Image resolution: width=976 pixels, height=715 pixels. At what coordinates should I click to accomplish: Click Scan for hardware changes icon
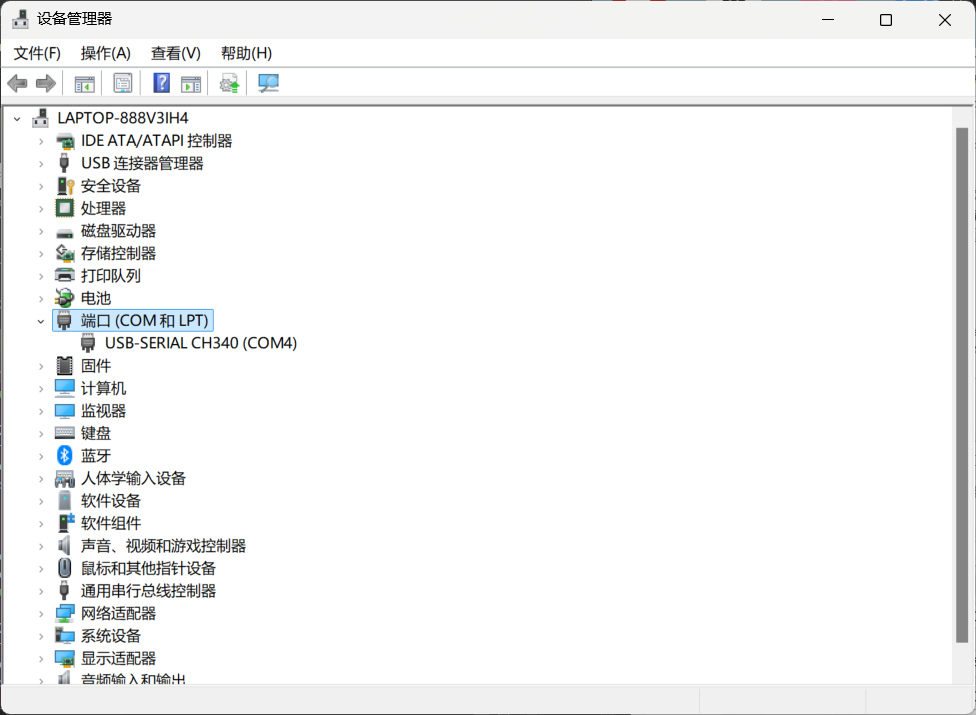point(268,83)
